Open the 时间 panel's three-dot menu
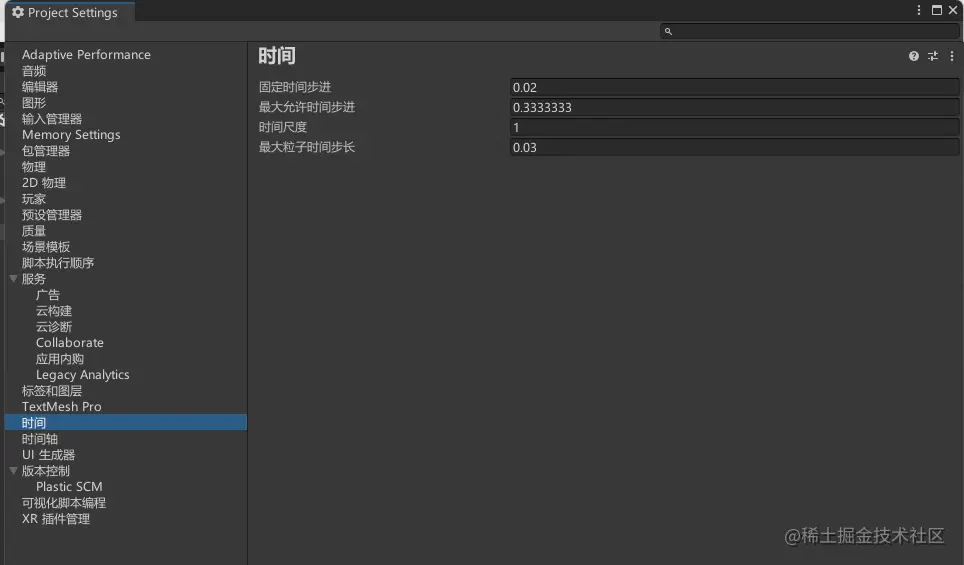The width and height of the screenshot is (964, 565). click(x=952, y=56)
